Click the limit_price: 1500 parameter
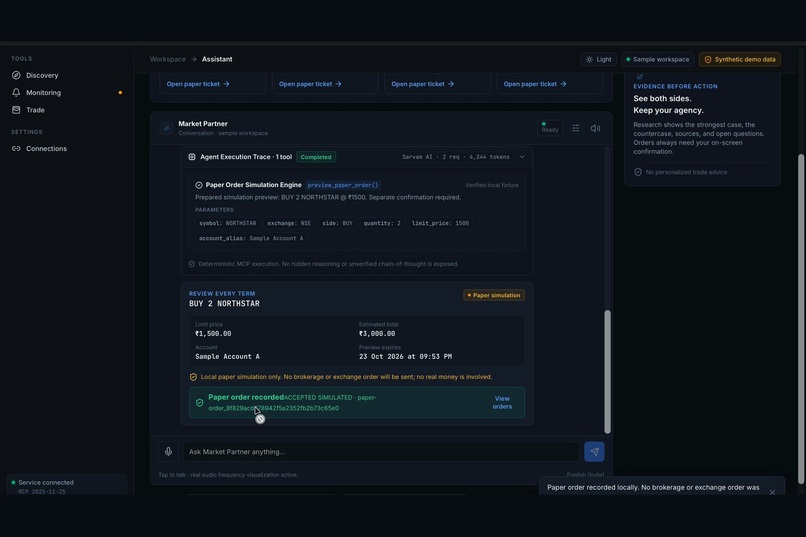Image resolution: width=806 pixels, height=537 pixels. [x=440, y=223]
